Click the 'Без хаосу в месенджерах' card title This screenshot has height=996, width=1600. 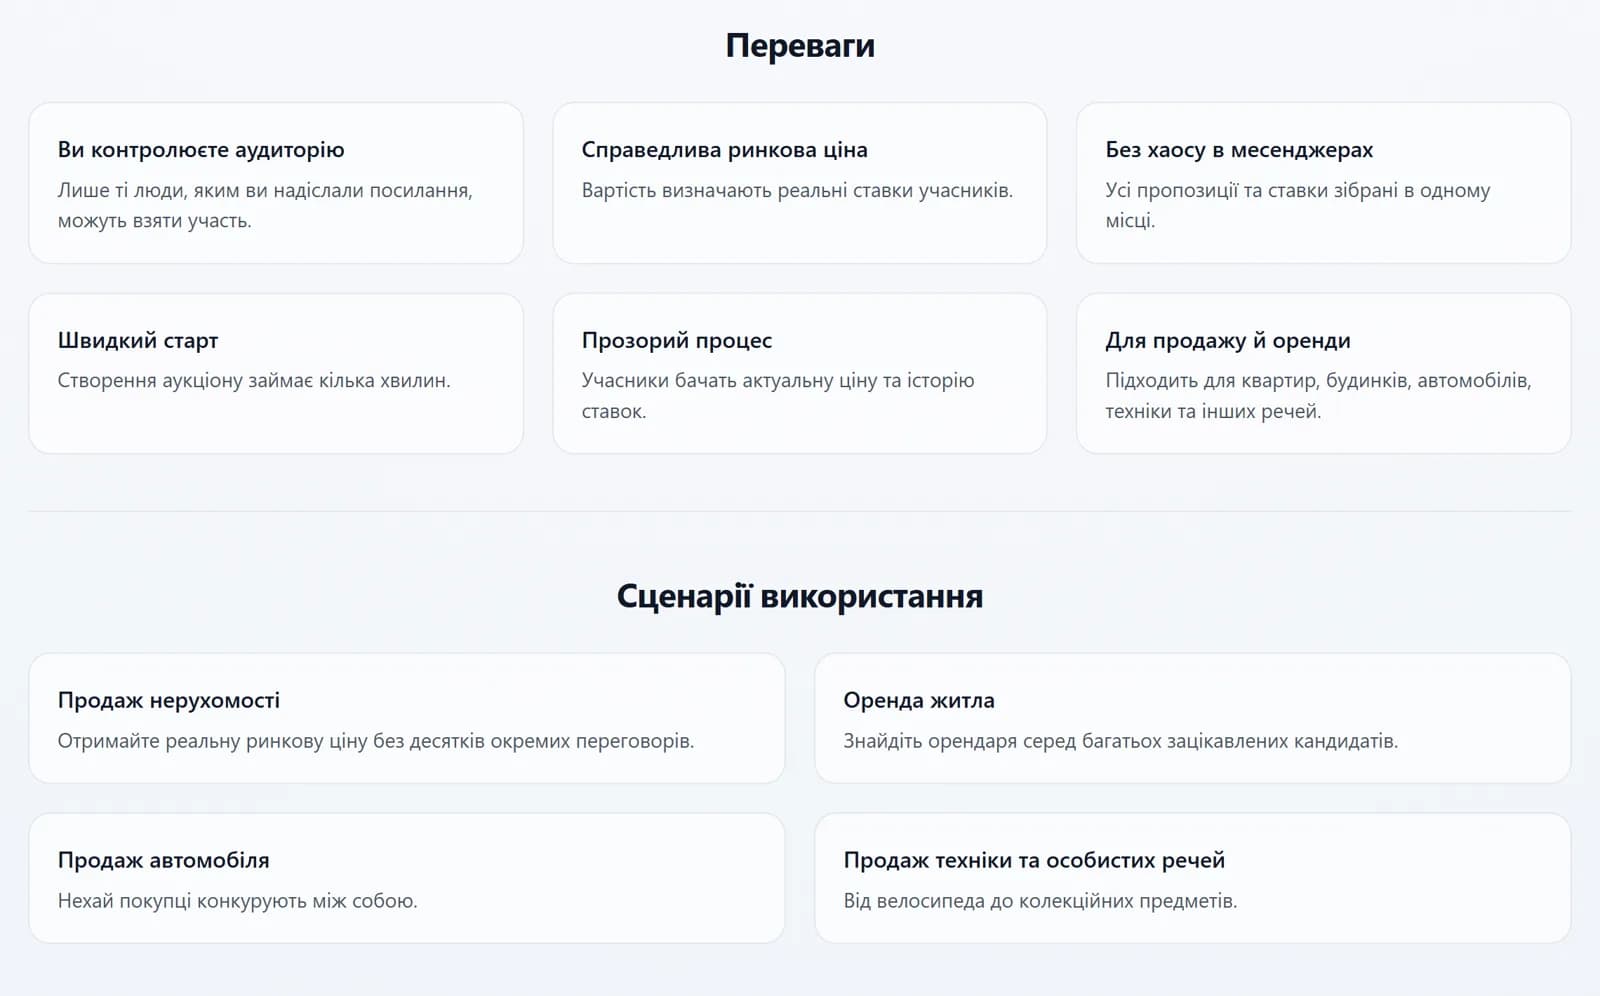1239,150
